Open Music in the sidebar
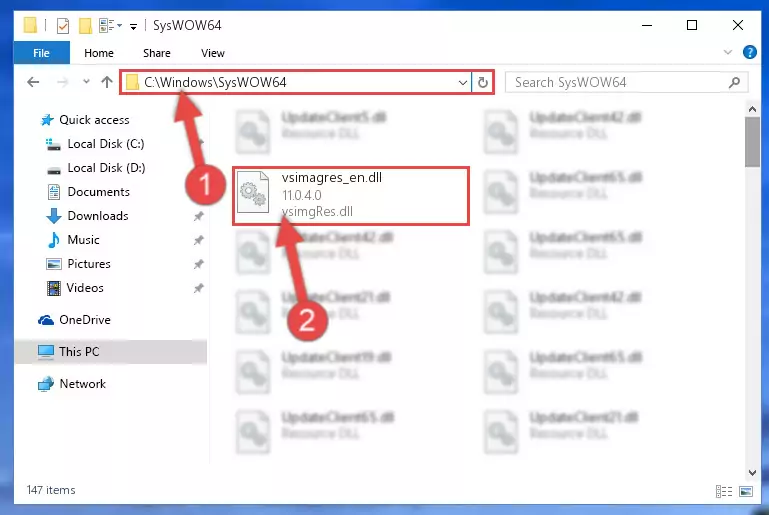Viewport: 769px width, 515px height. click(83, 240)
